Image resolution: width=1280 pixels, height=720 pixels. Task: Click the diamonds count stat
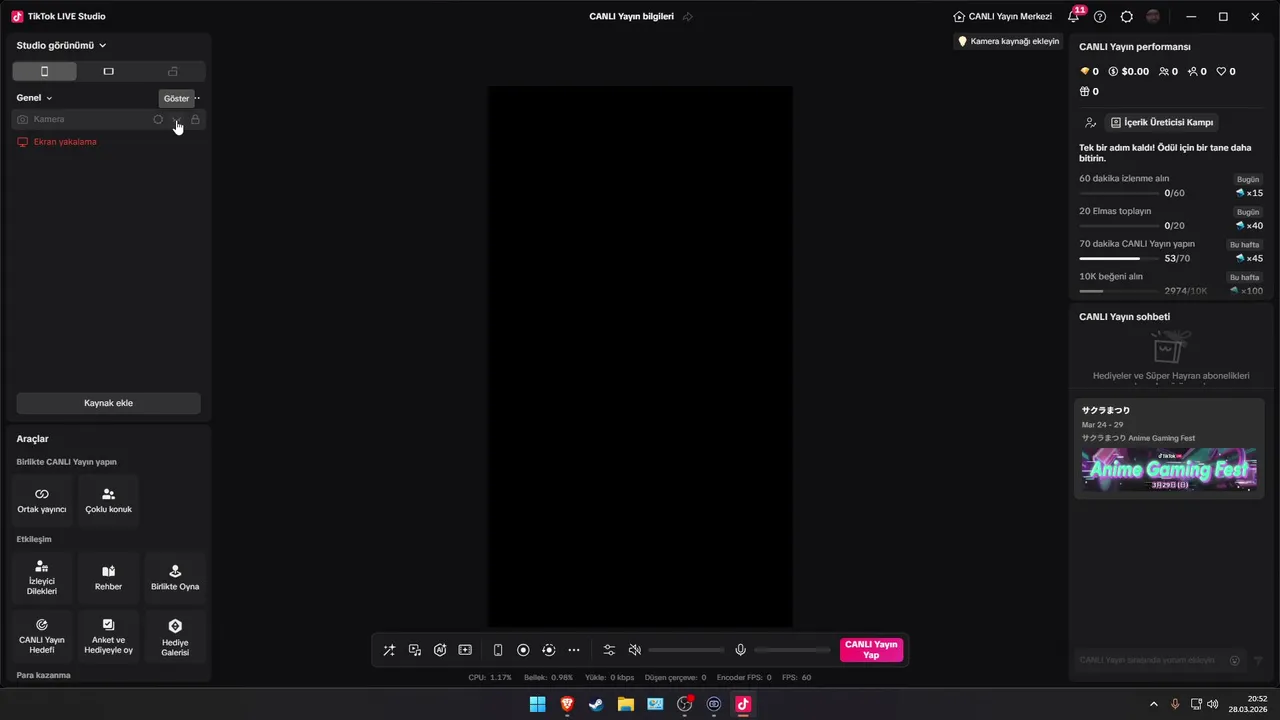pyautogui.click(x=1090, y=71)
